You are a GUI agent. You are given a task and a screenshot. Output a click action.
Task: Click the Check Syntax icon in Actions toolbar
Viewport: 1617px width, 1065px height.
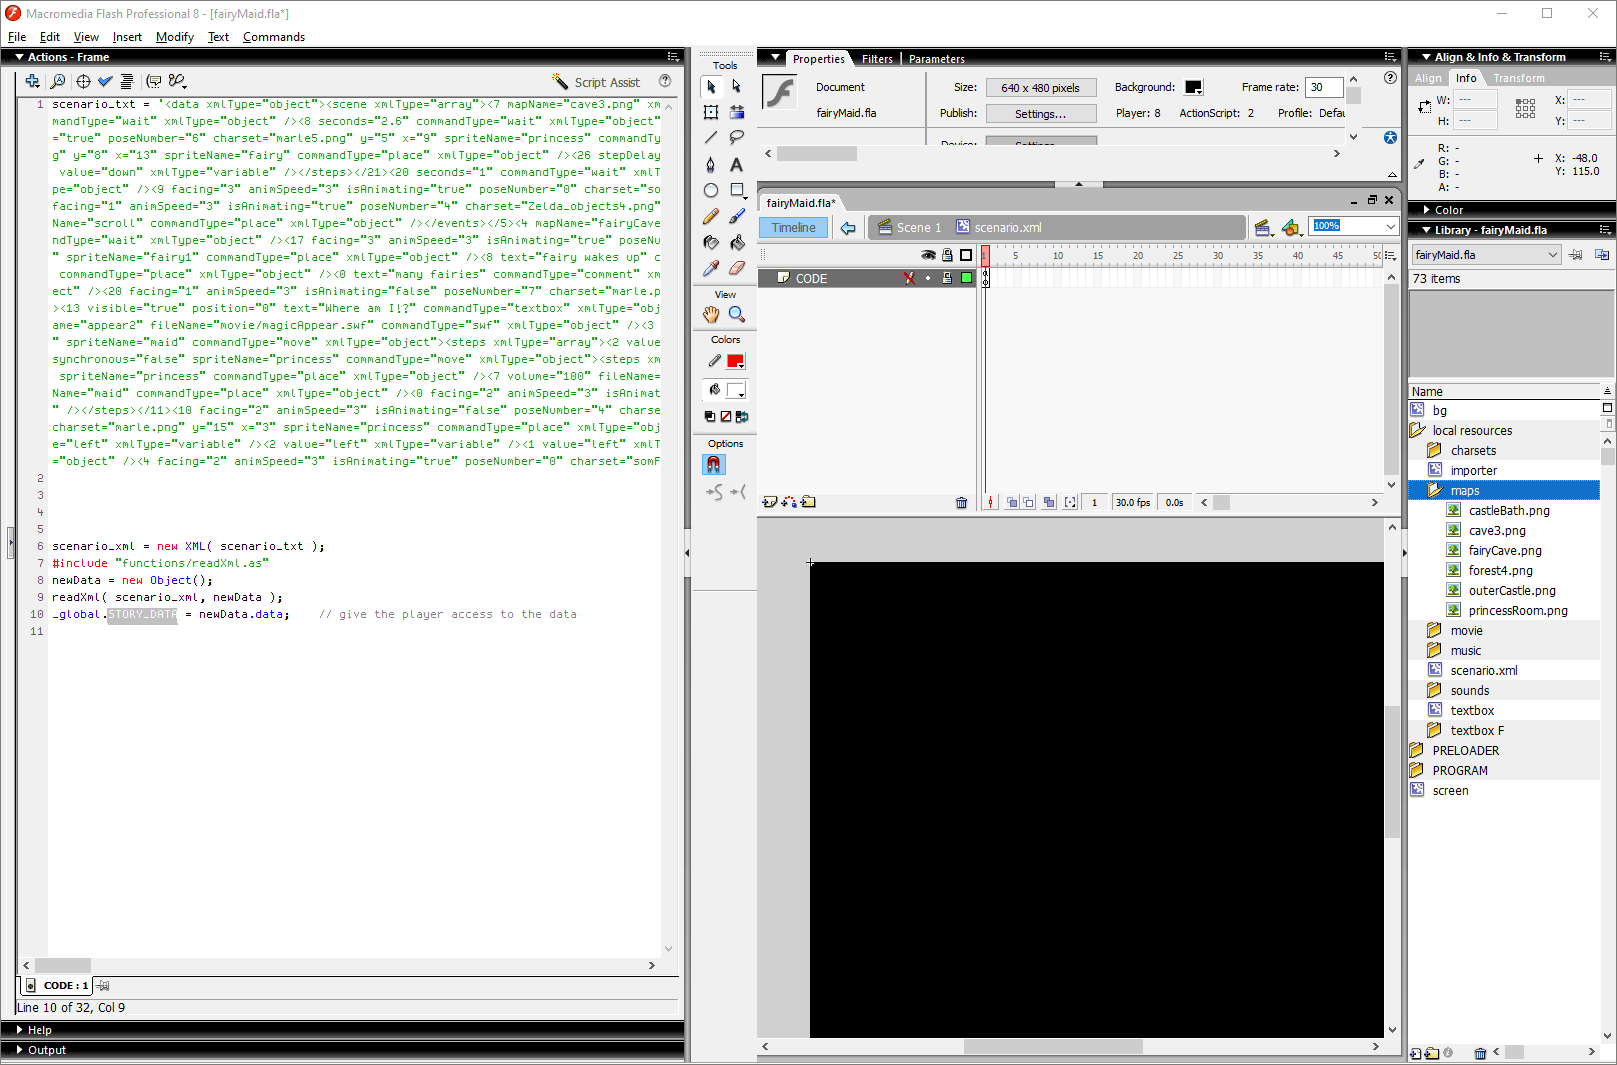105,81
